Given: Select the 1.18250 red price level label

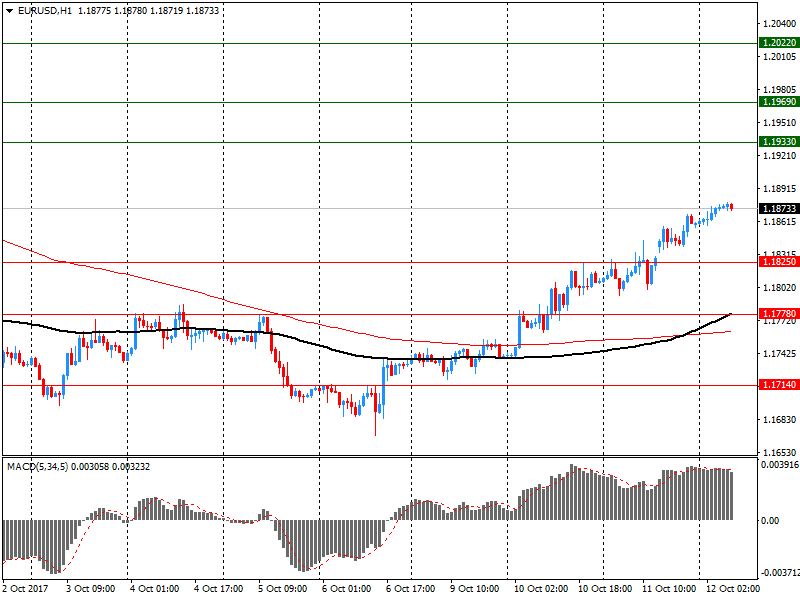Looking at the screenshot, I should pos(779,262).
